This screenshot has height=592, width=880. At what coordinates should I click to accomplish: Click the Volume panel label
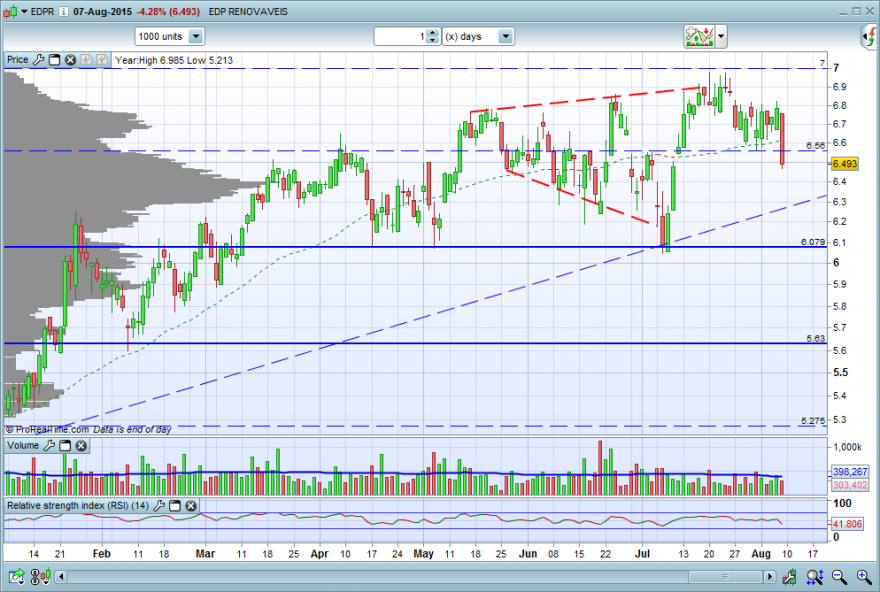coord(23,446)
